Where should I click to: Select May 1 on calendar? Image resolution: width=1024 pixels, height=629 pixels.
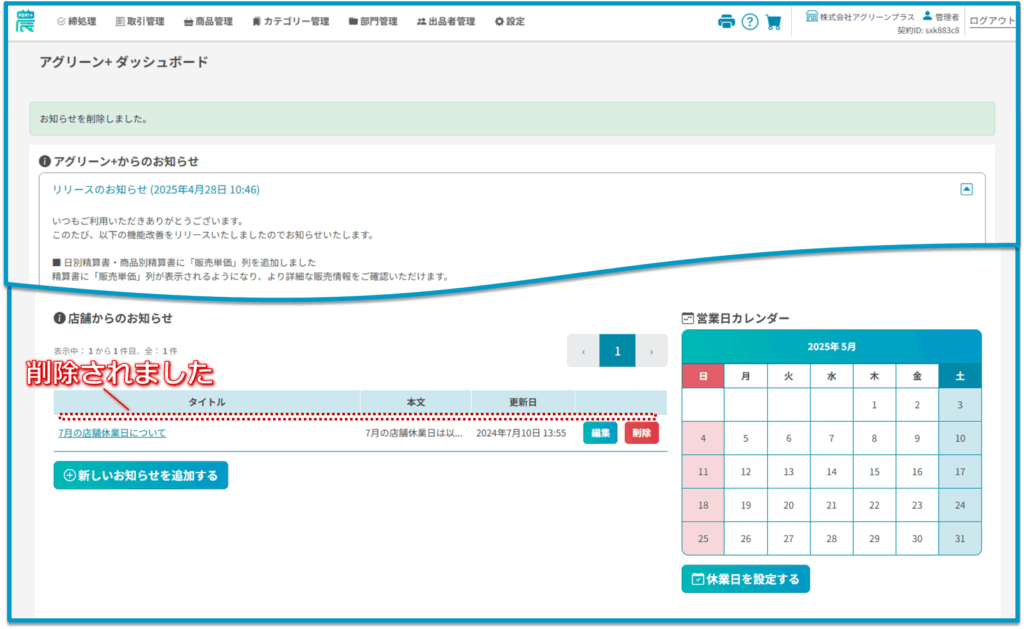tap(874, 405)
